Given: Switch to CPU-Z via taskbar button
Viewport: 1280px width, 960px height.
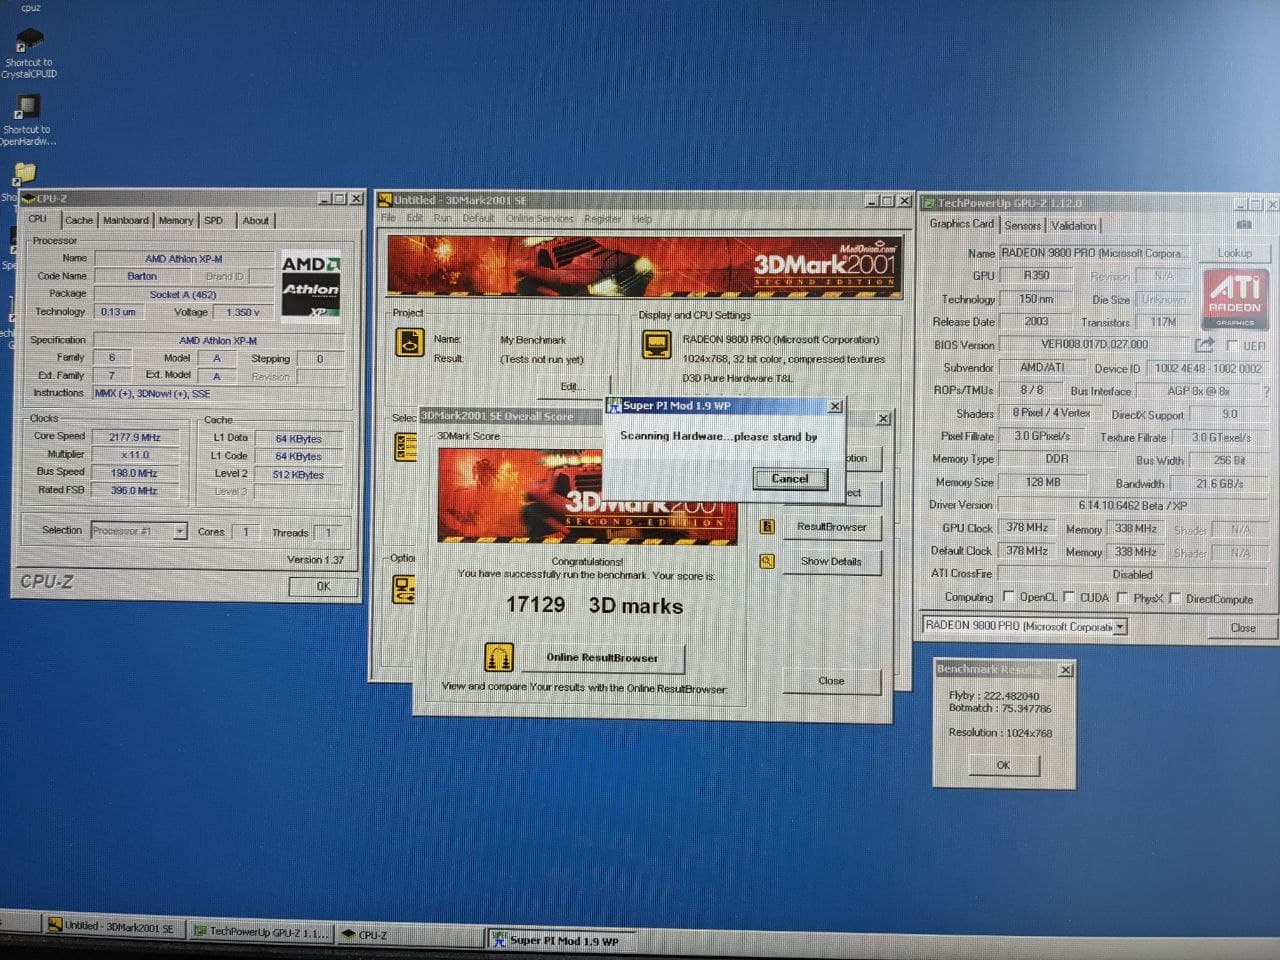Looking at the screenshot, I should 410,935.
